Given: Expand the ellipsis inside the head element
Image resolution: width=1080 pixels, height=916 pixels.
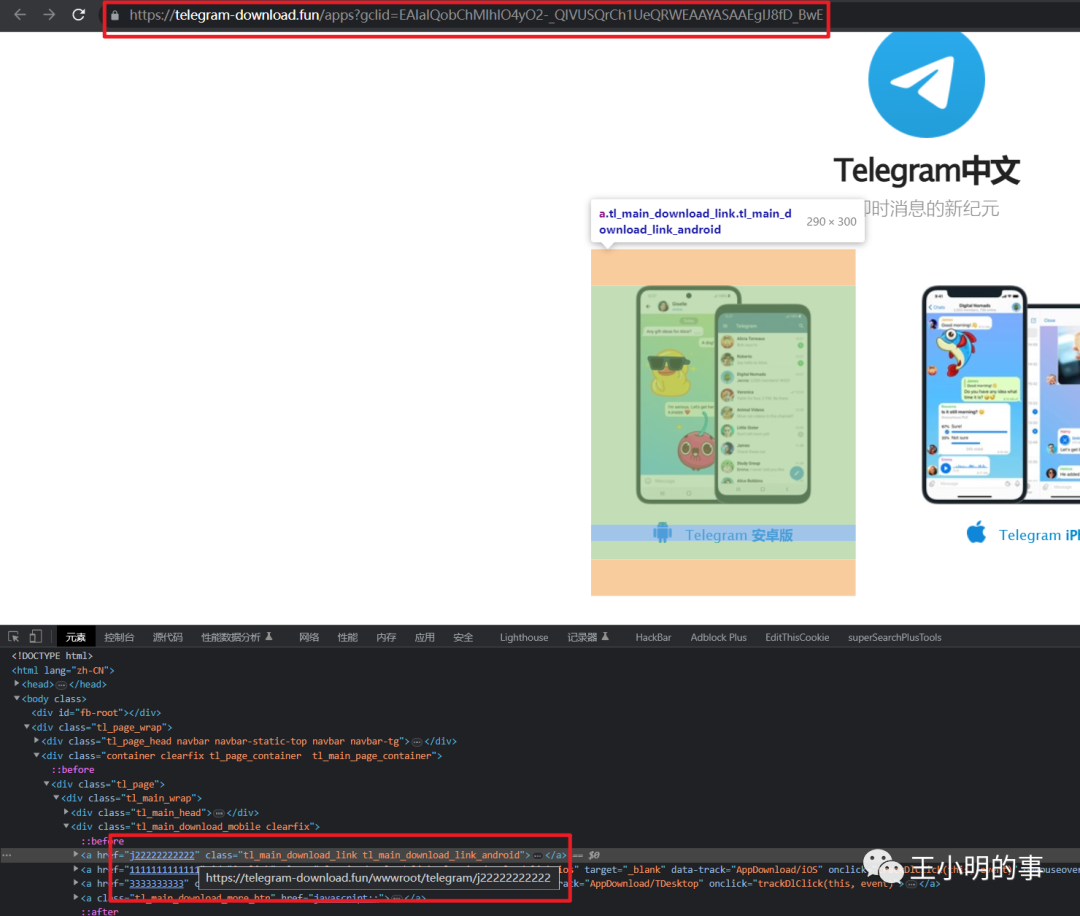Looking at the screenshot, I should [x=61, y=685].
